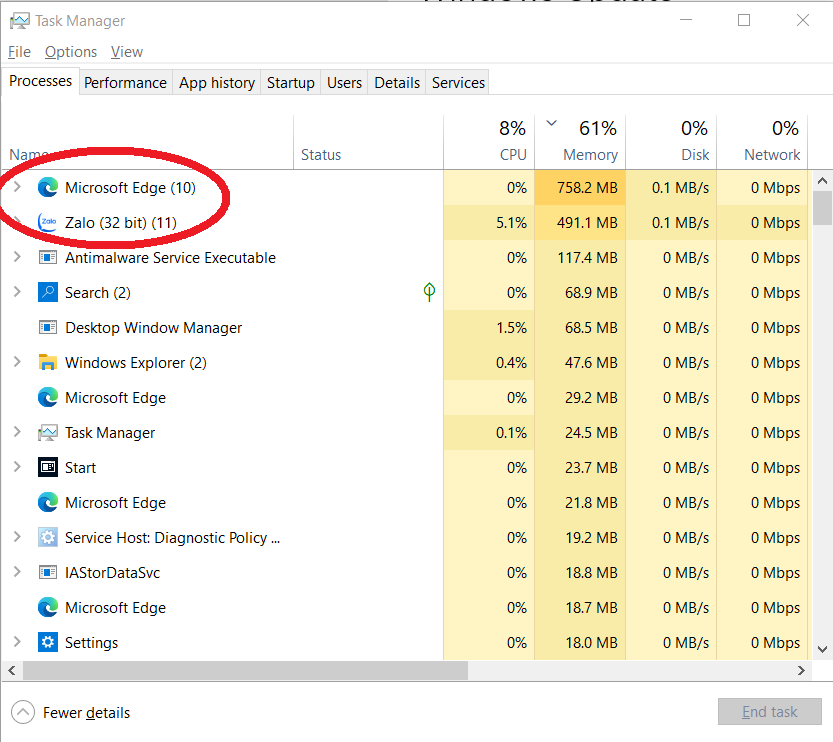Viewport: 833px width, 742px height.
Task: Click the 491.1 MB memory cell
Action: [x=580, y=223]
